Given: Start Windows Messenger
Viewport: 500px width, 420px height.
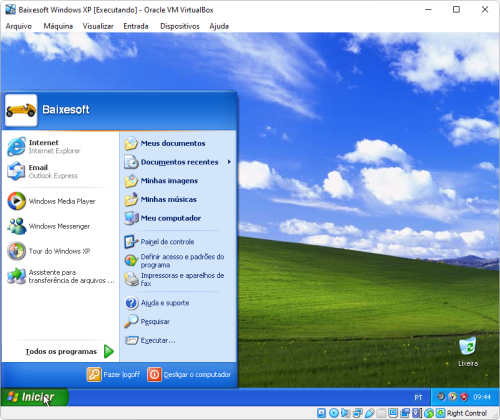Looking at the screenshot, I should click(60, 226).
